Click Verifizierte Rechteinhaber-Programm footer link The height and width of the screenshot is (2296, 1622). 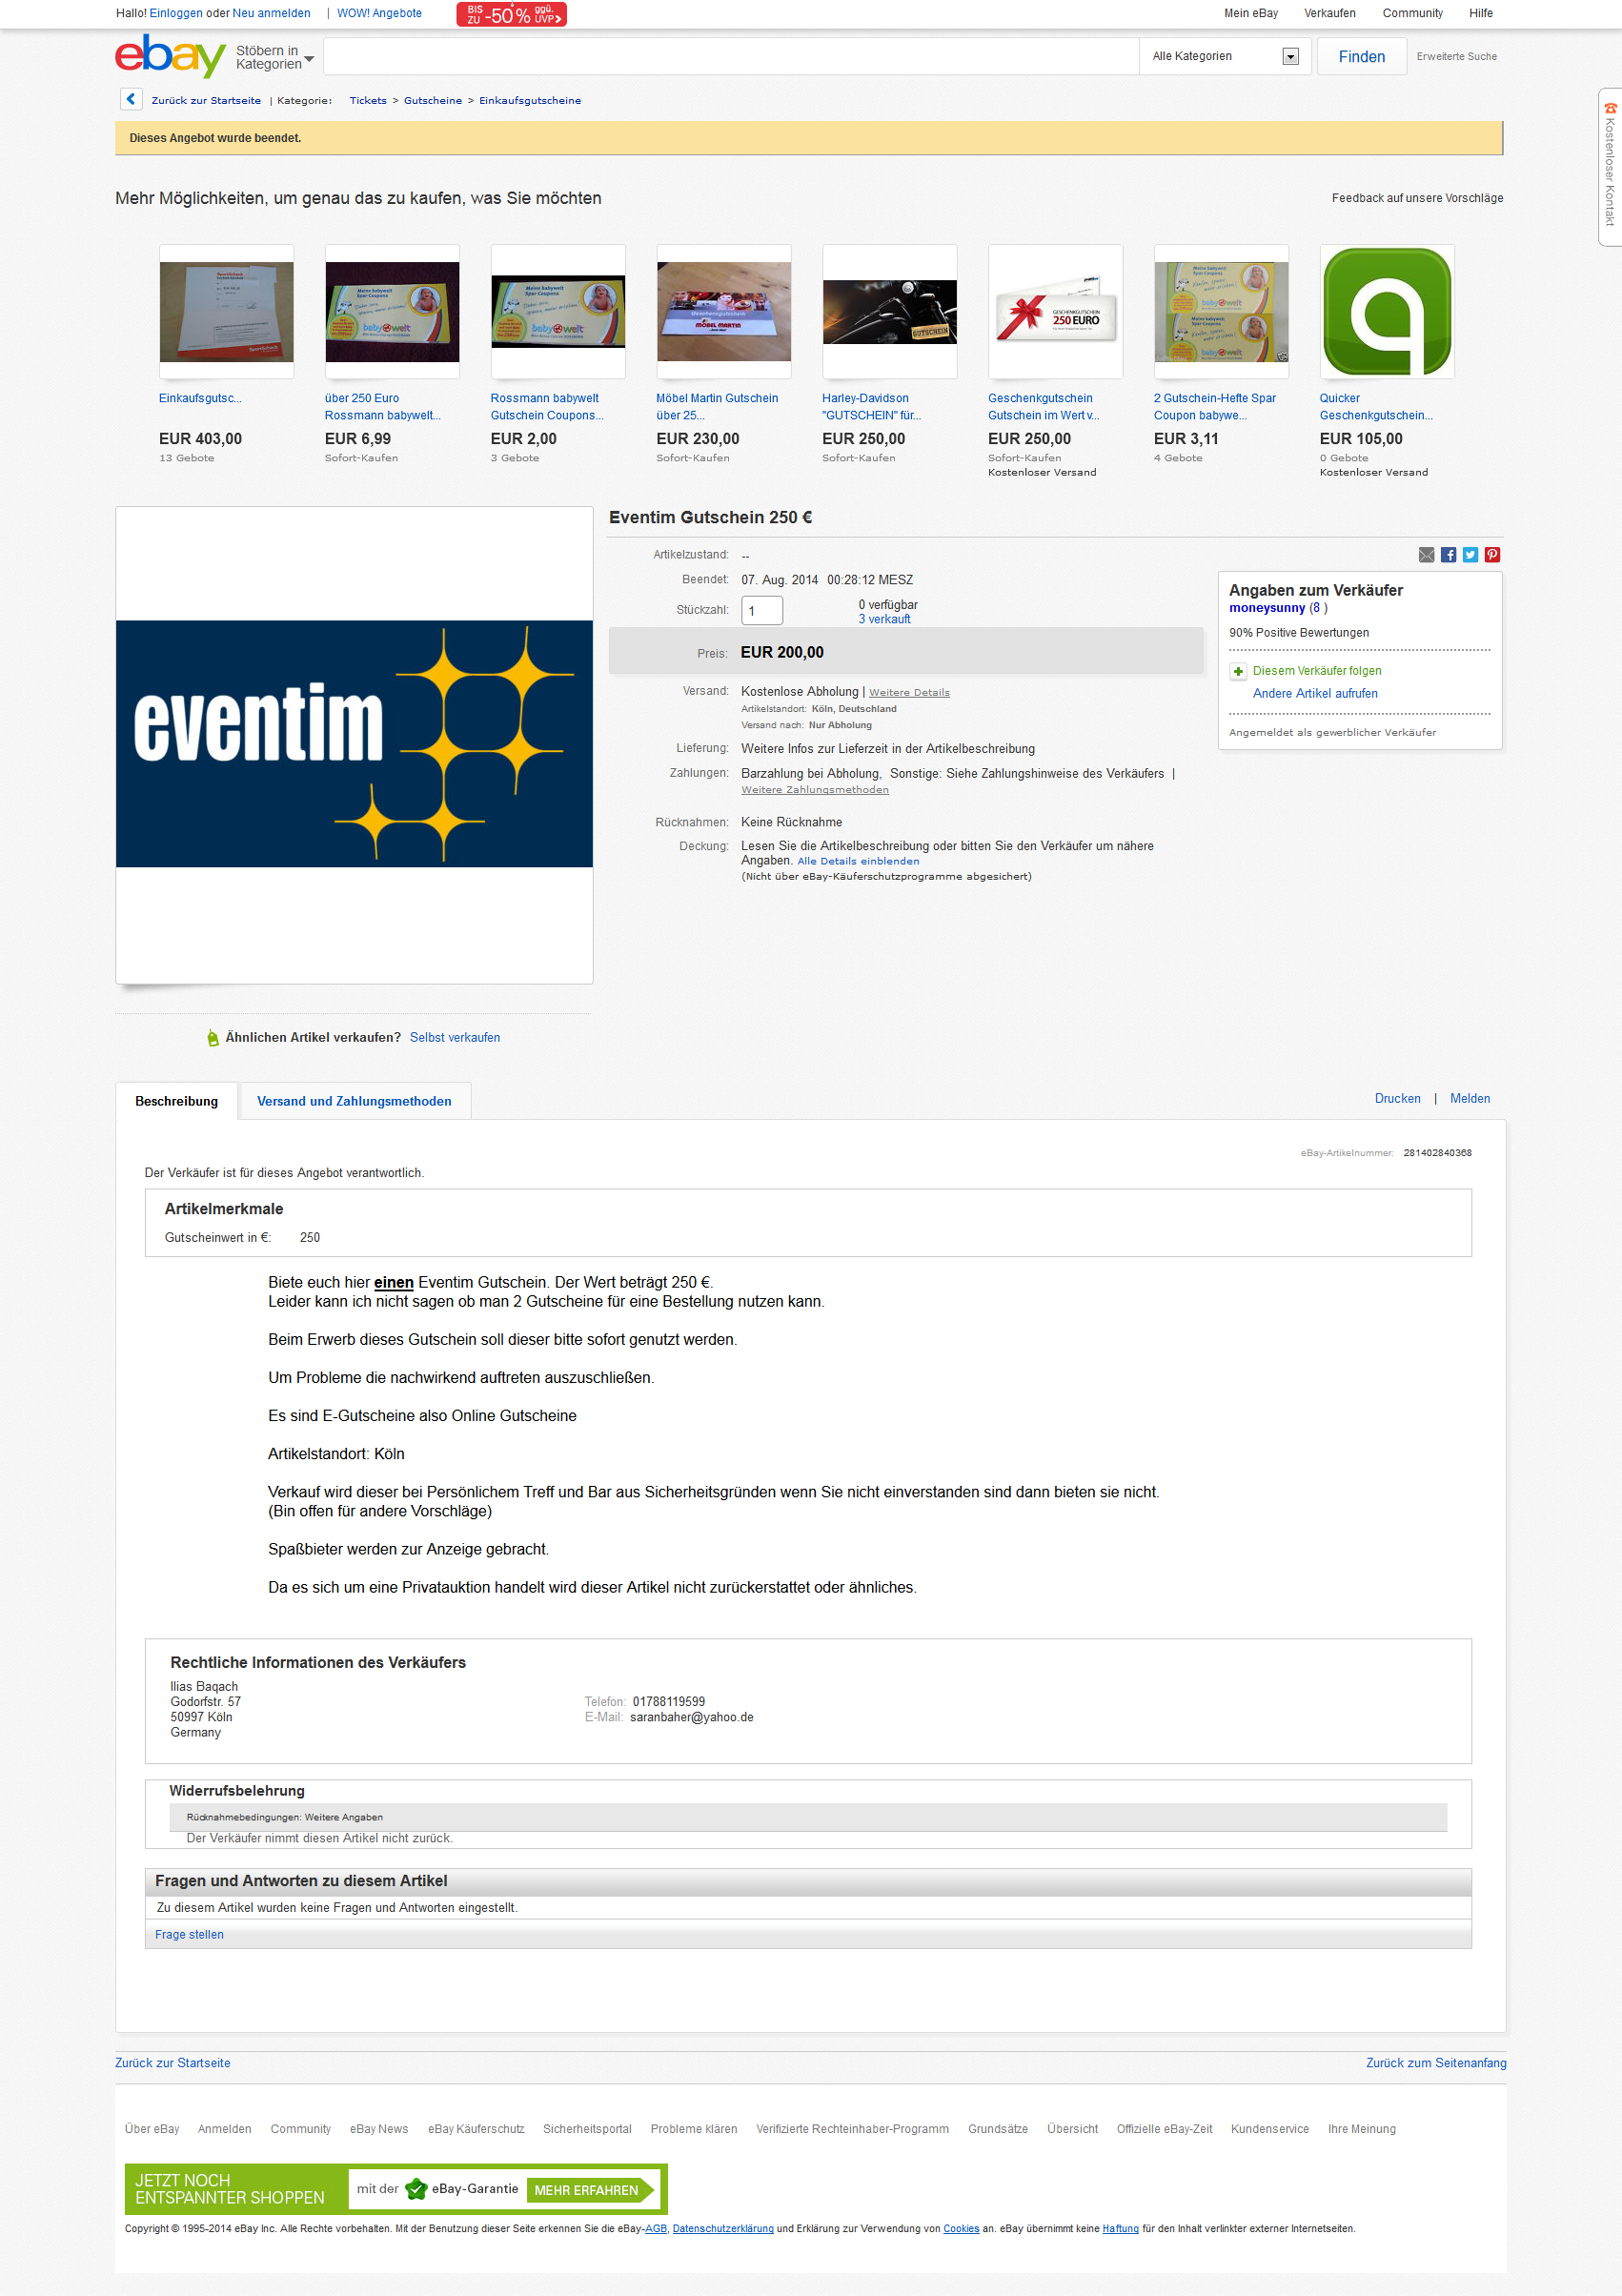[852, 2129]
